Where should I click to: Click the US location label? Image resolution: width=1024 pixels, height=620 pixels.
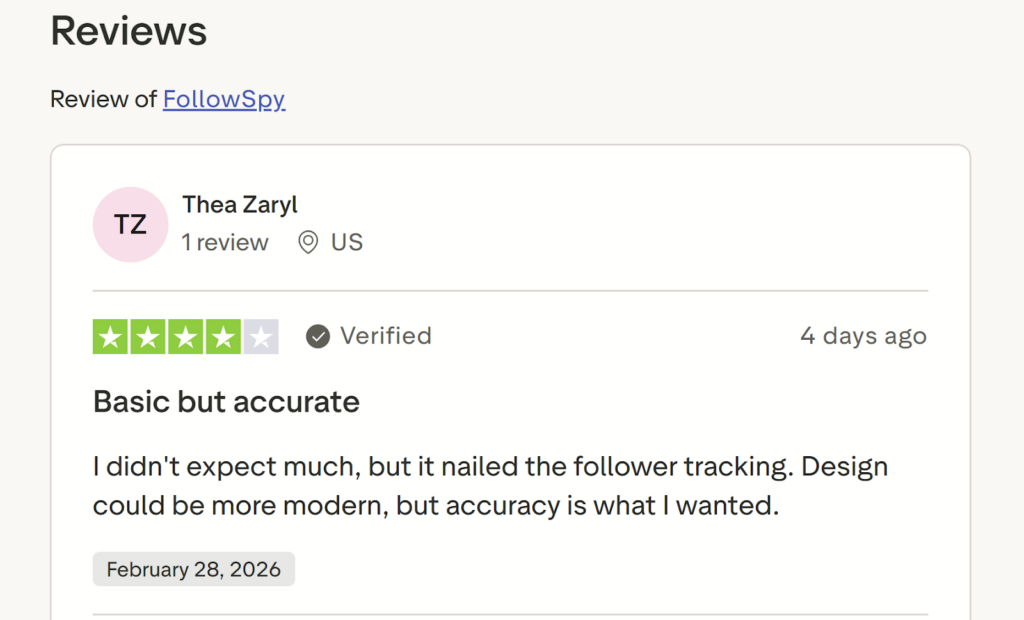[x=348, y=242]
